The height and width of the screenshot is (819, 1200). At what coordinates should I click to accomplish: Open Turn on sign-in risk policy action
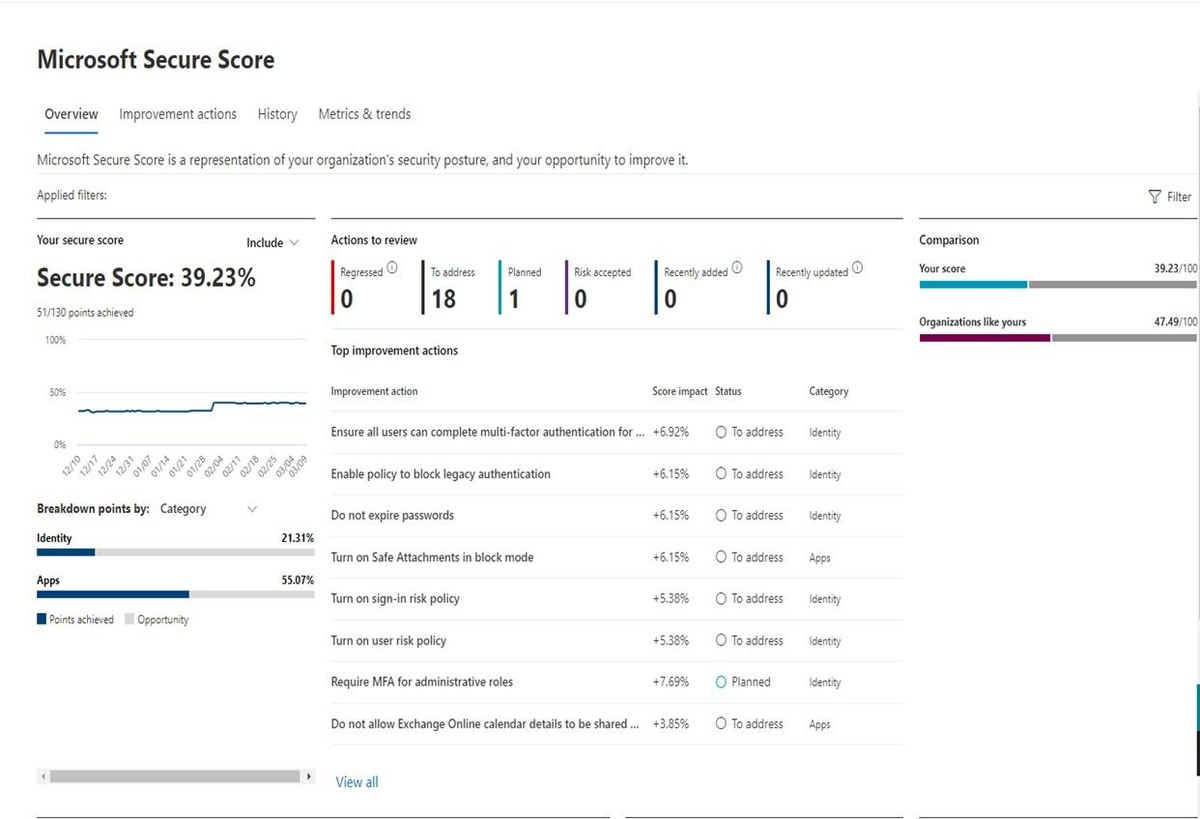(396, 599)
